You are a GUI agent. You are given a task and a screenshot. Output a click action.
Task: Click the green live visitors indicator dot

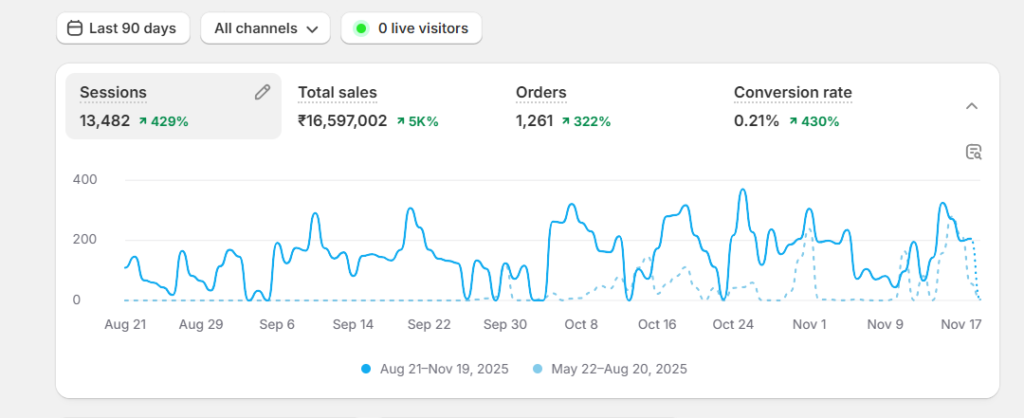click(x=361, y=29)
